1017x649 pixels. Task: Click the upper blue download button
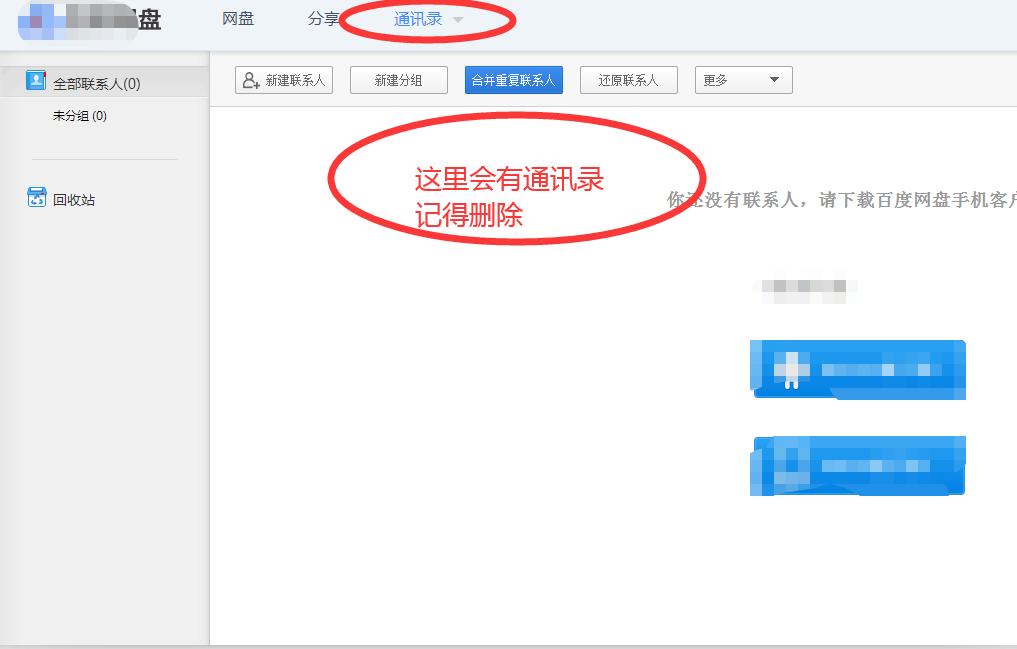click(x=857, y=370)
